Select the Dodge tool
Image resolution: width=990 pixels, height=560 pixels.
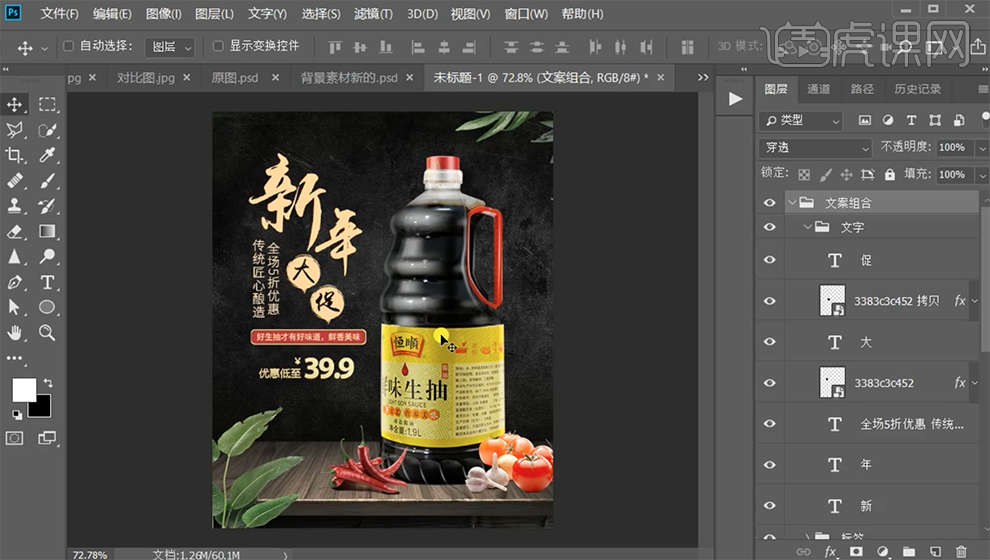point(47,256)
